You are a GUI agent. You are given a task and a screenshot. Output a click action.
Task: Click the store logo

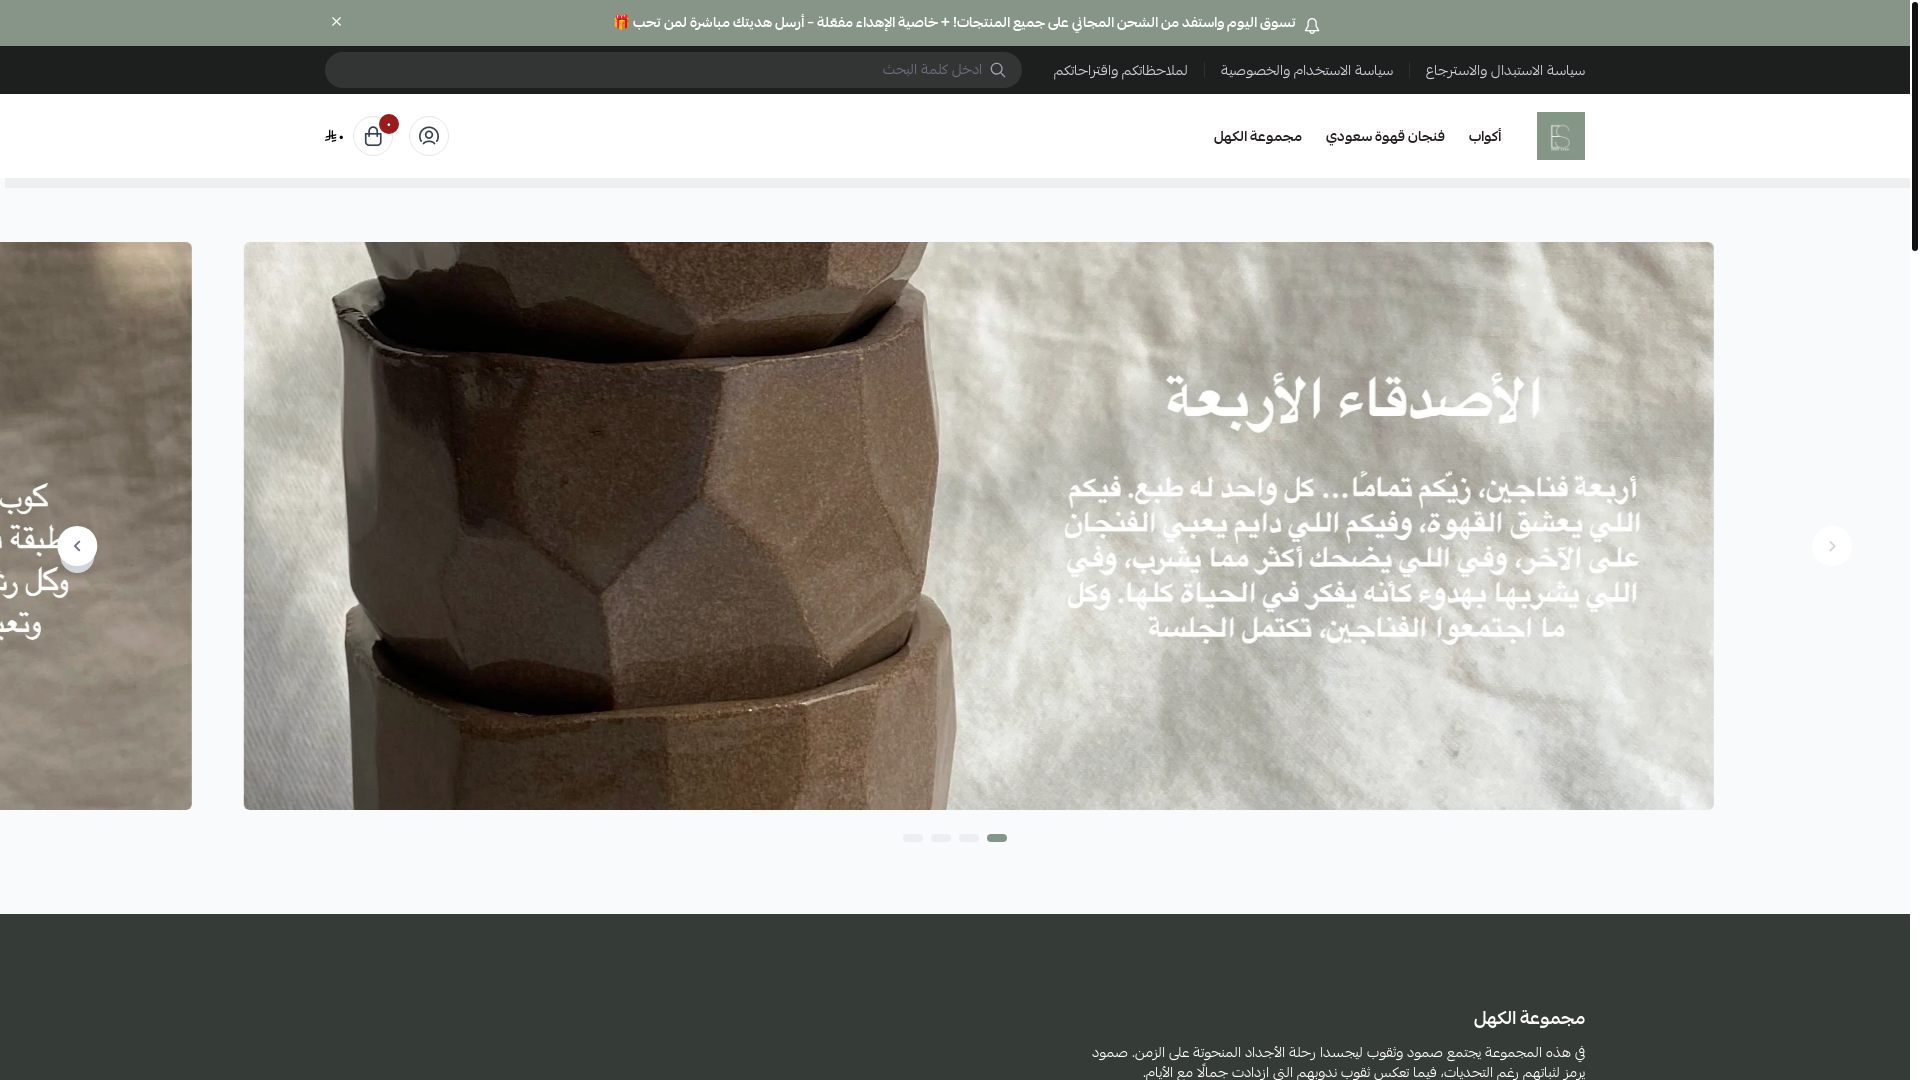(x=1560, y=136)
